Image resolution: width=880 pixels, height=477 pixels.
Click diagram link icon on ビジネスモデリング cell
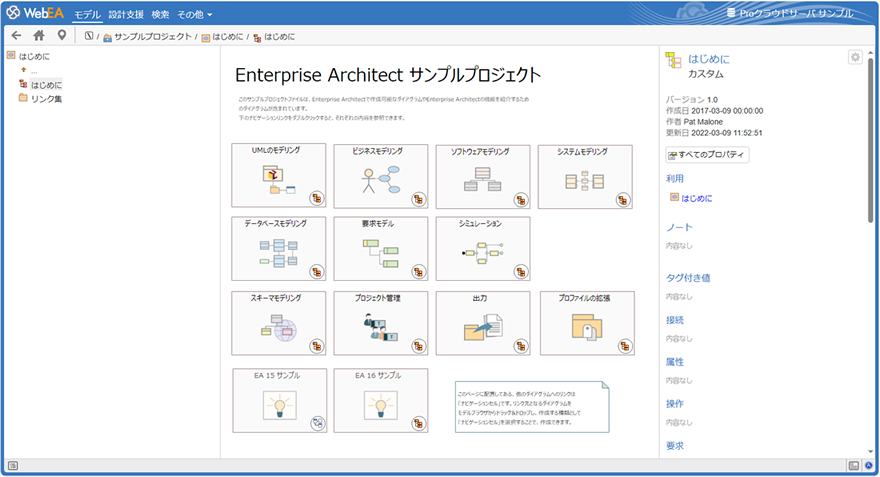pos(418,199)
